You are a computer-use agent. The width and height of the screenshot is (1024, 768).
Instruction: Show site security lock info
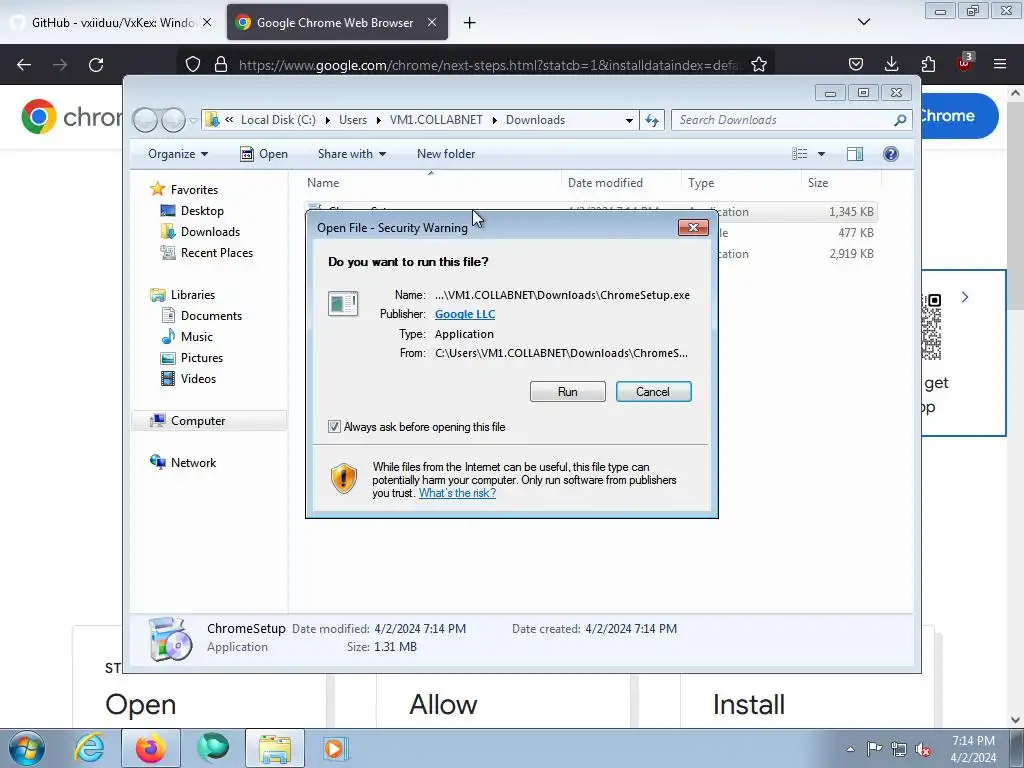pos(221,65)
